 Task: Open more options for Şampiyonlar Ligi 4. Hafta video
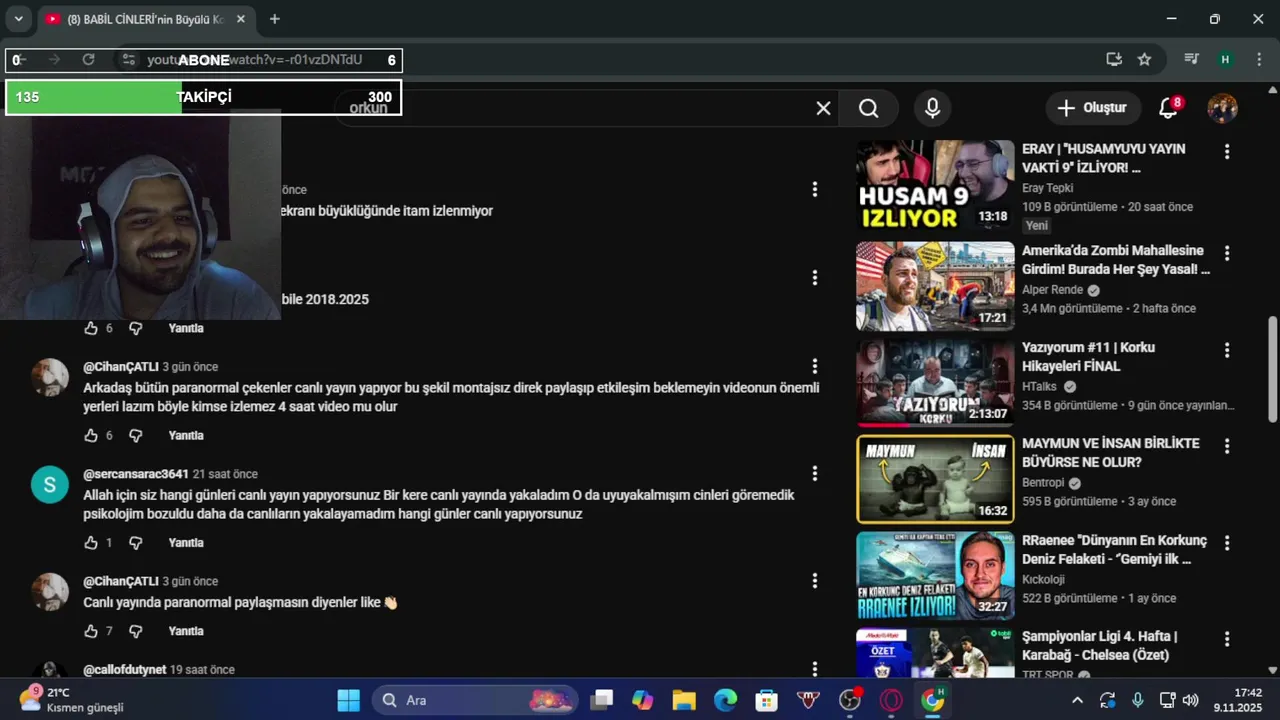[1227, 639]
